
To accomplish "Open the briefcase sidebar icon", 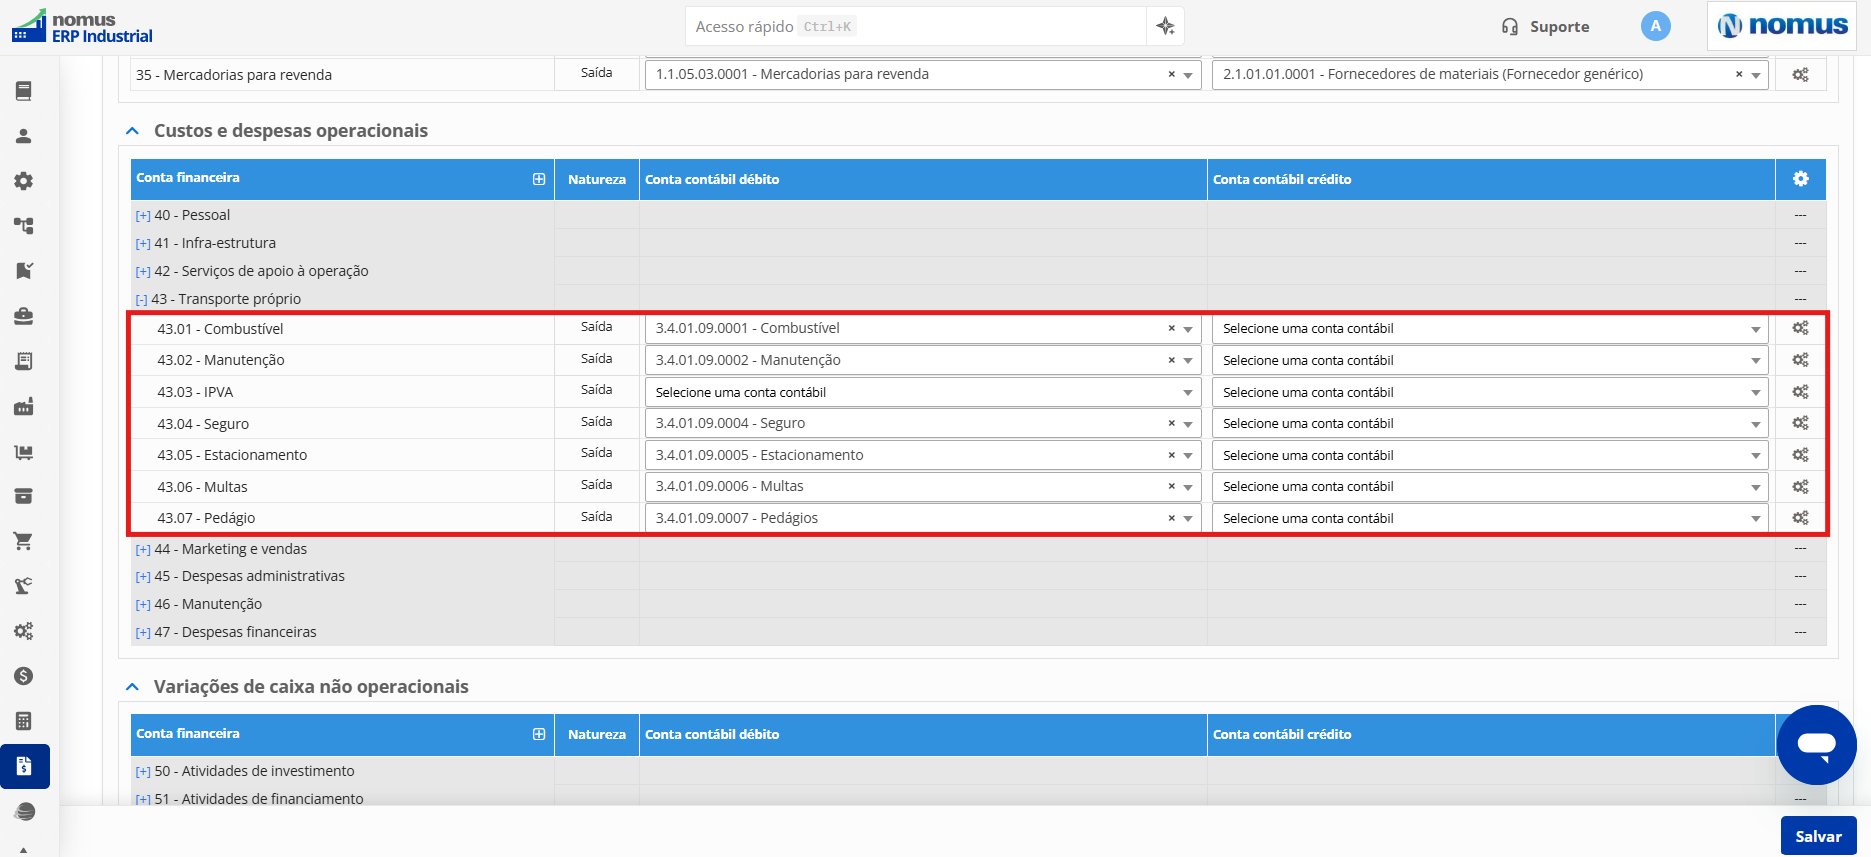I will pos(24,316).
